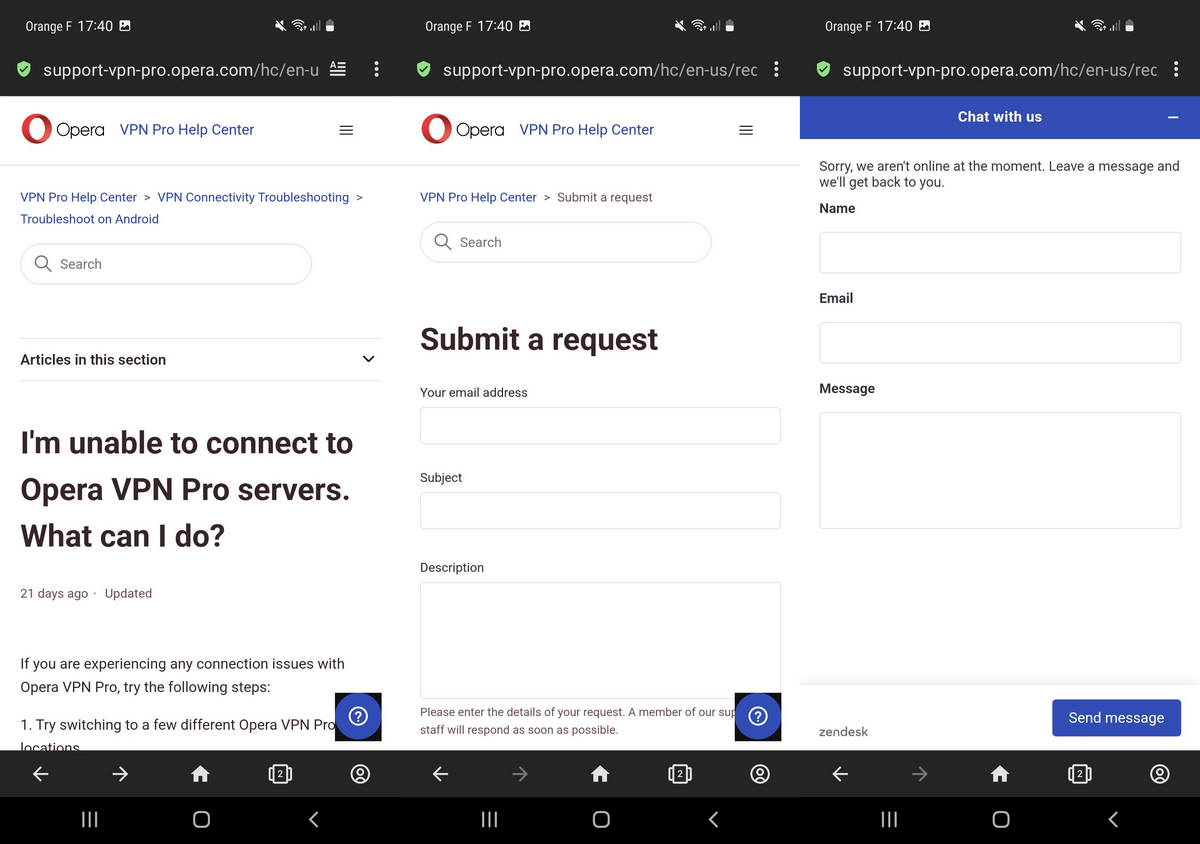Tap the address bar URL on the right screen

[x=1000, y=70]
